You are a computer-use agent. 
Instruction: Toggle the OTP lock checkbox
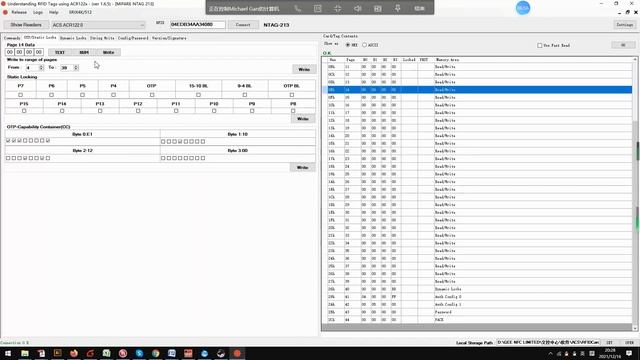tap(152, 95)
